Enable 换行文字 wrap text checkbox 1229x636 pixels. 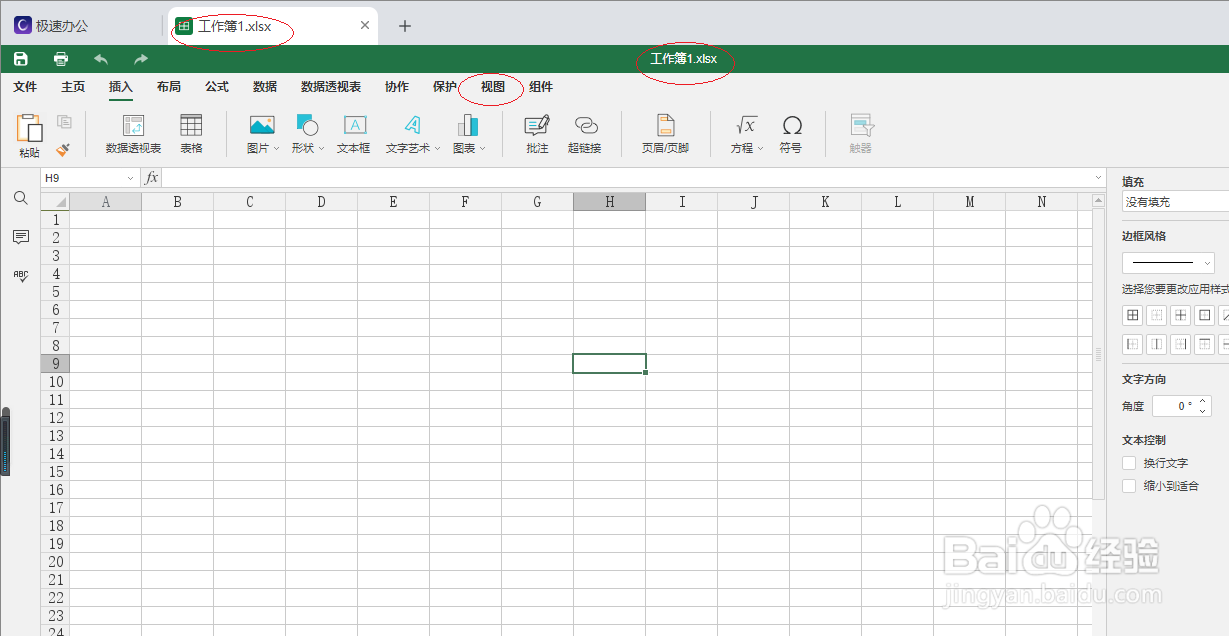click(1128, 462)
